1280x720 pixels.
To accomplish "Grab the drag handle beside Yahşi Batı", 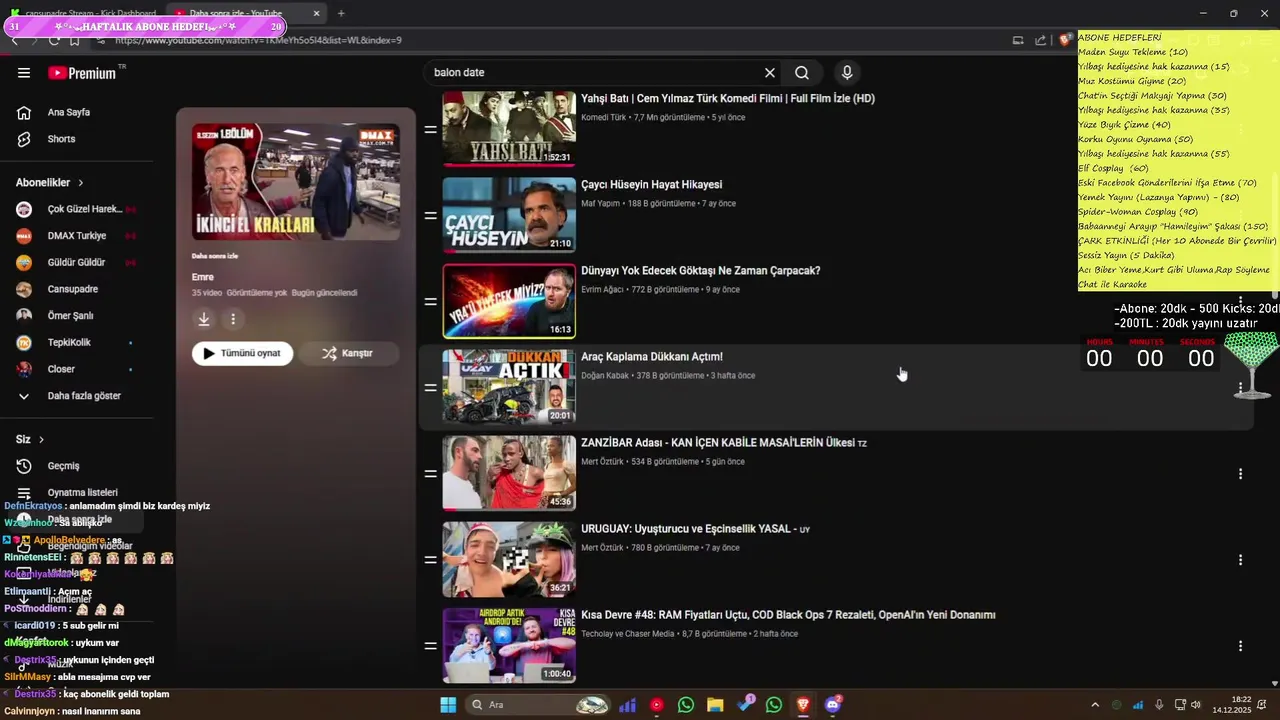I will [x=430, y=130].
